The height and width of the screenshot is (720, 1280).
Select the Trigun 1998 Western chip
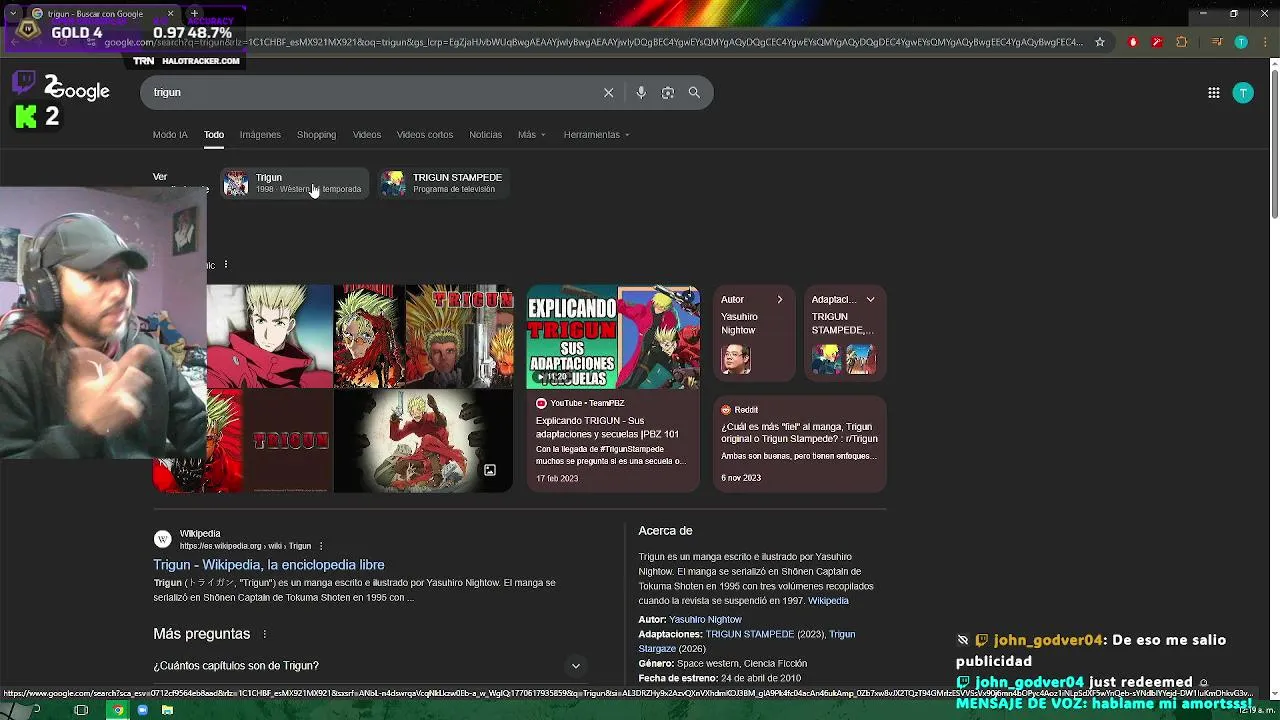tap(295, 183)
